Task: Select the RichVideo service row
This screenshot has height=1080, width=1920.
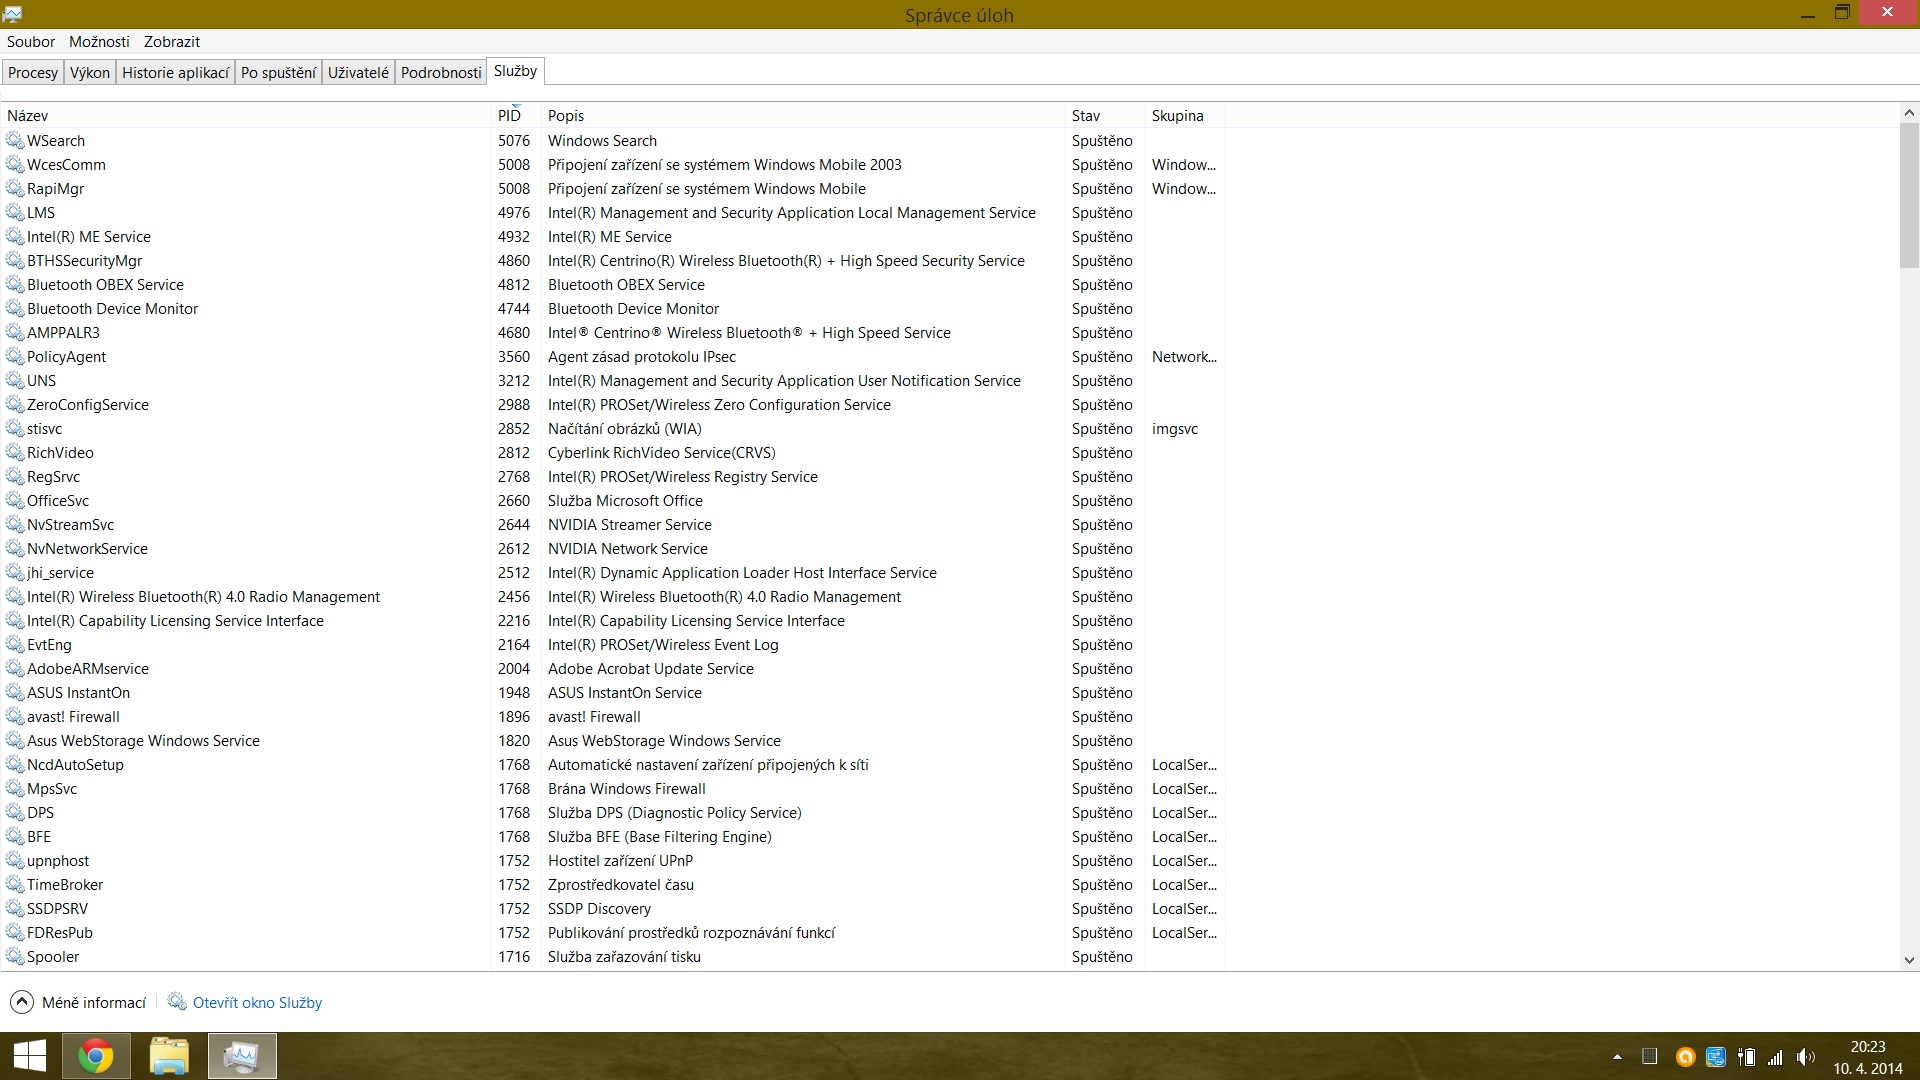Action: (612, 452)
